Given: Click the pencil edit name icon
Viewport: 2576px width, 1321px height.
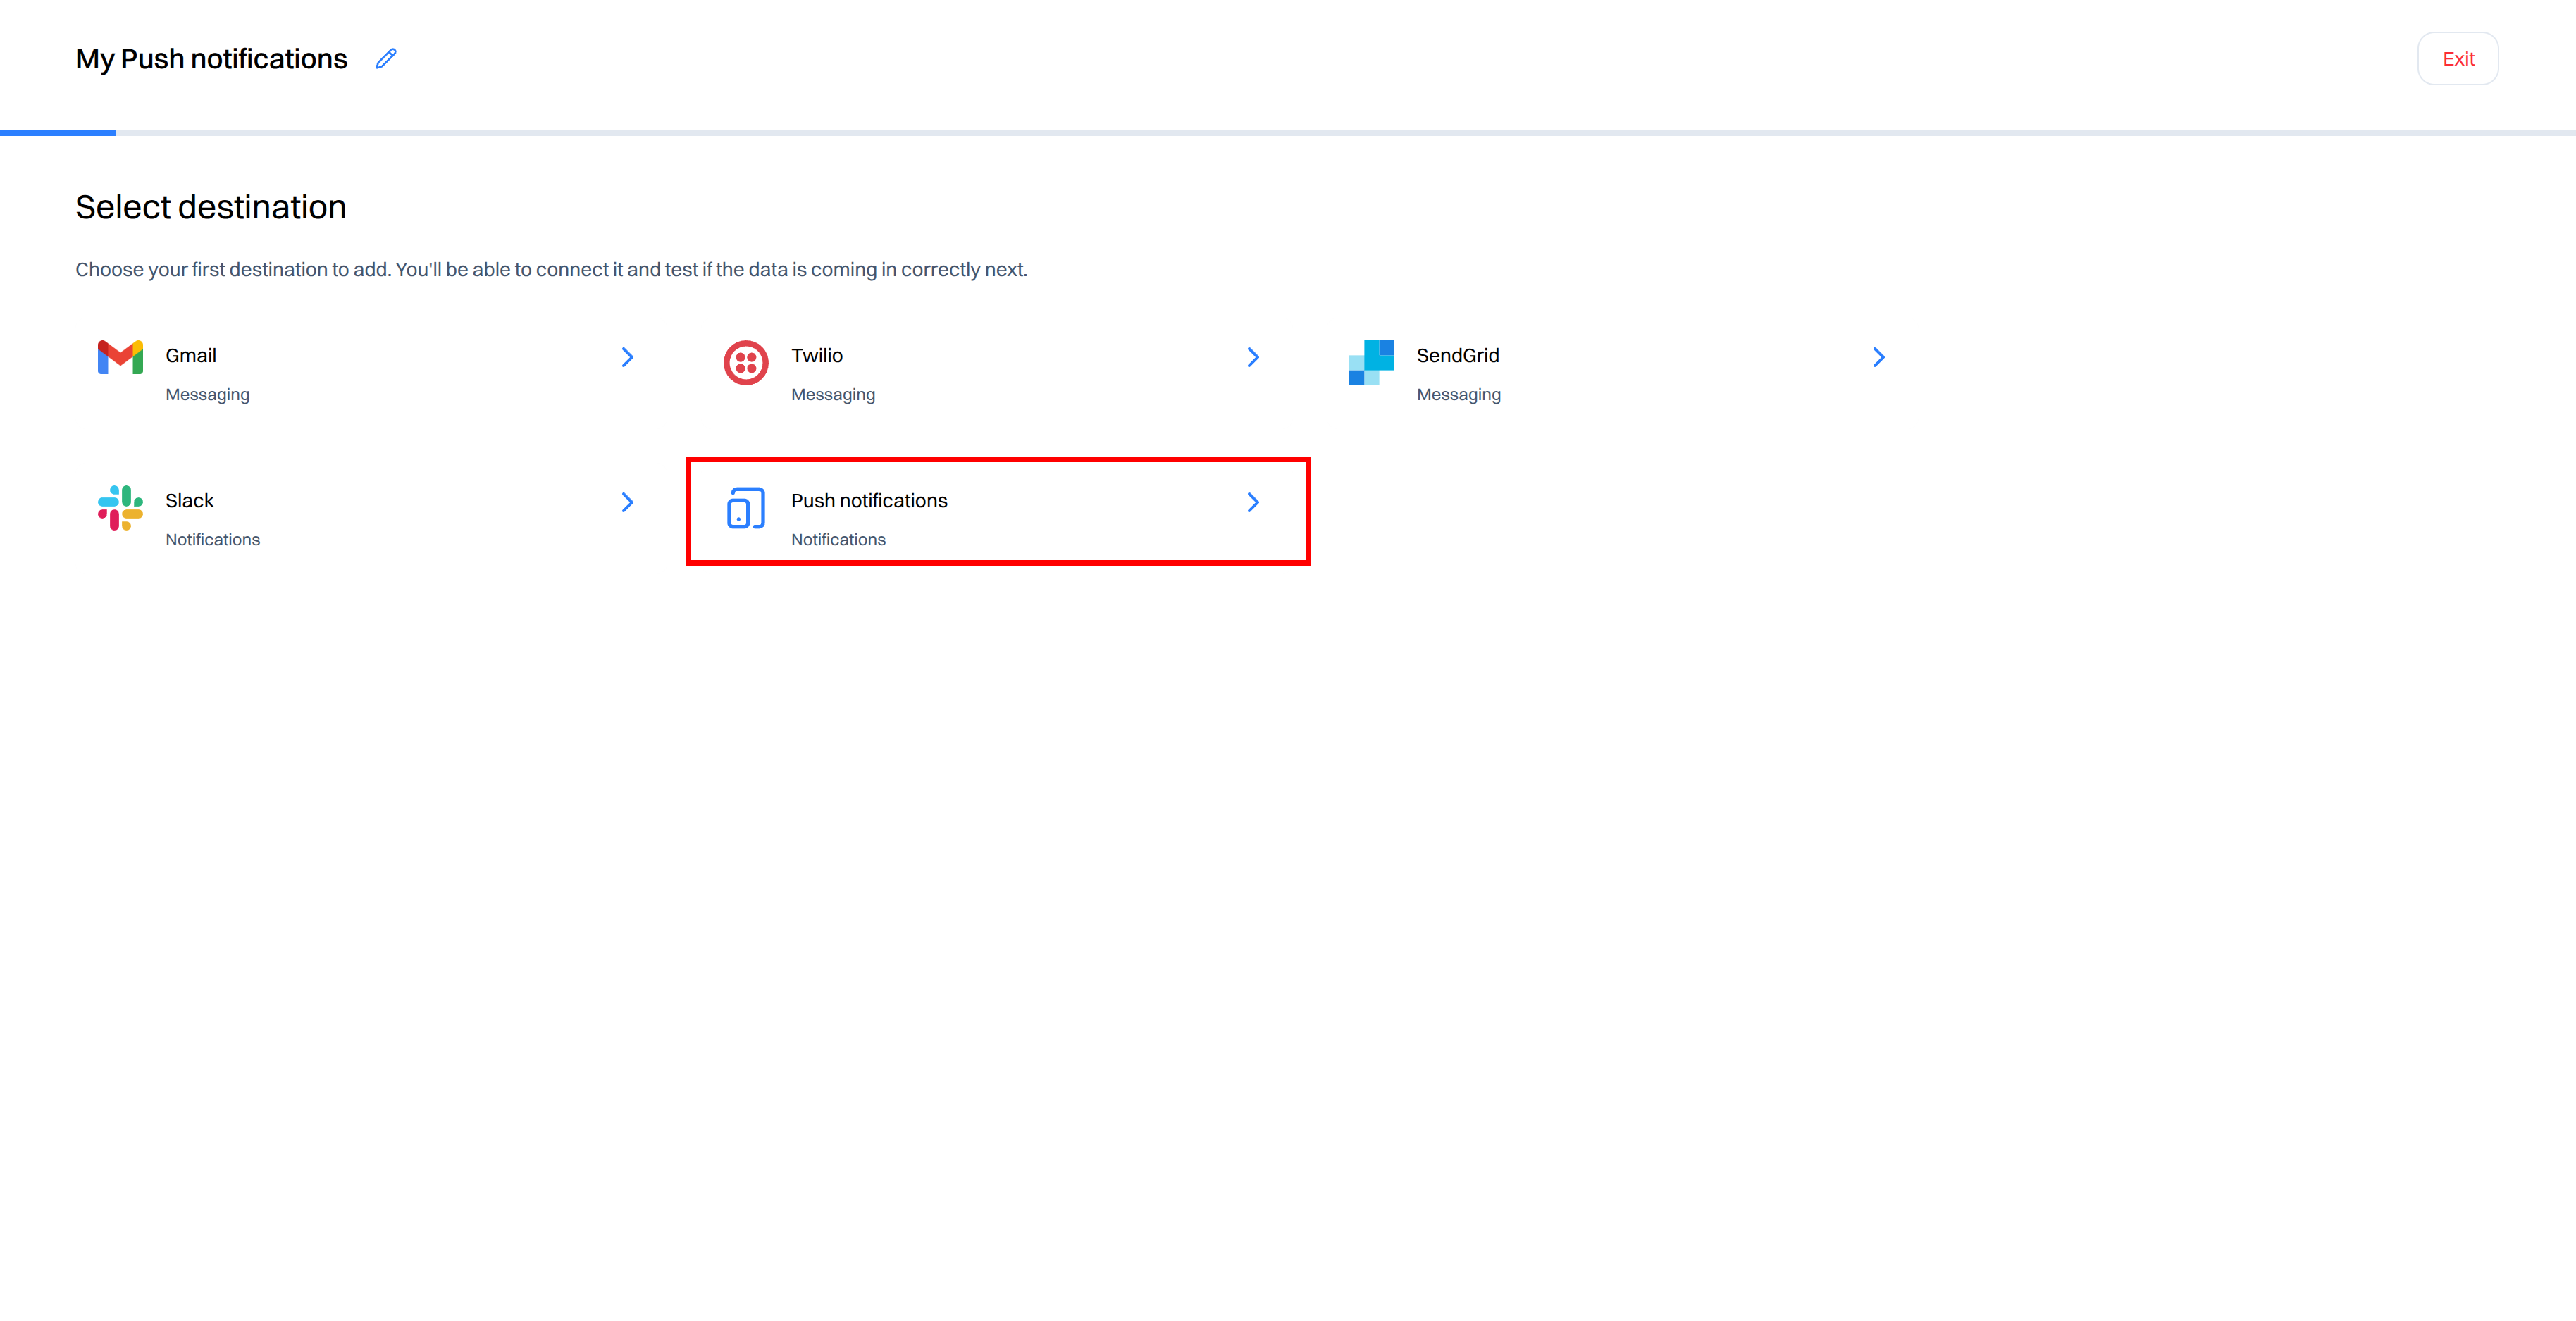Looking at the screenshot, I should click(x=386, y=59).
